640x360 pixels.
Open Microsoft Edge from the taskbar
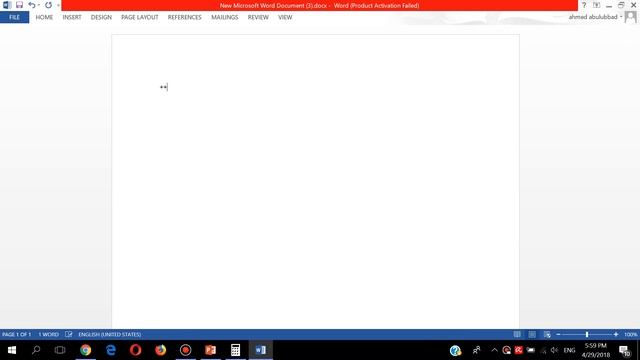111,350
